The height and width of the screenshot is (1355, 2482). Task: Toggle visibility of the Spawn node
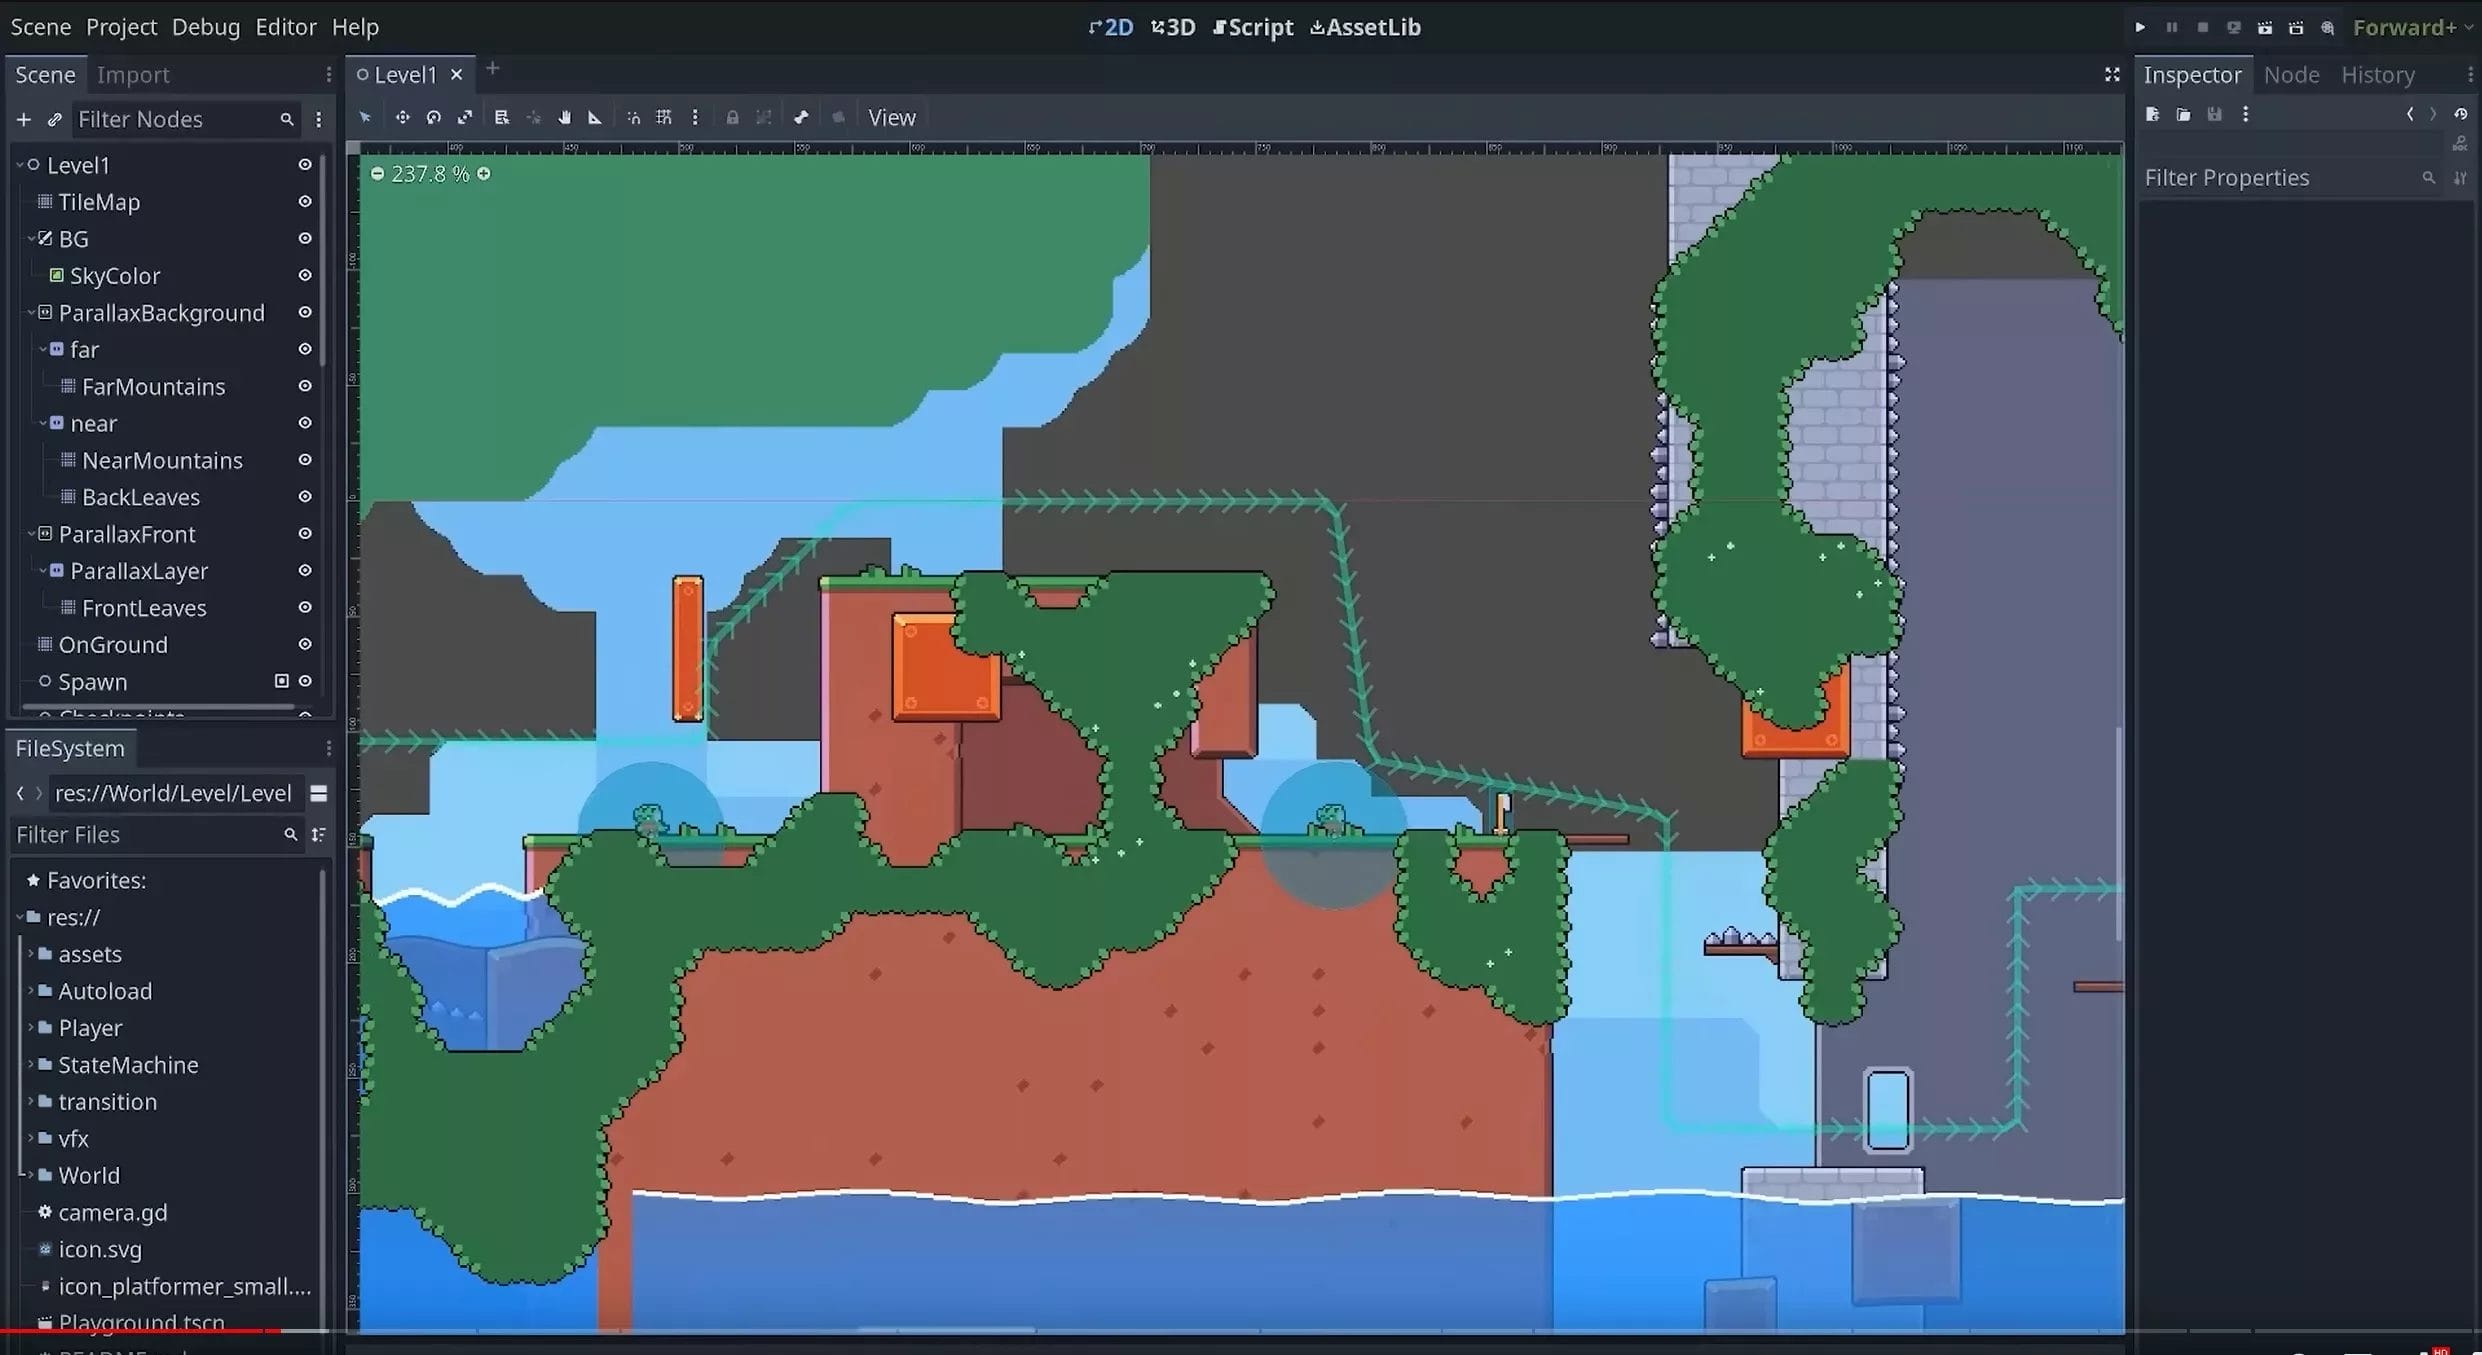tap(305, 681)
